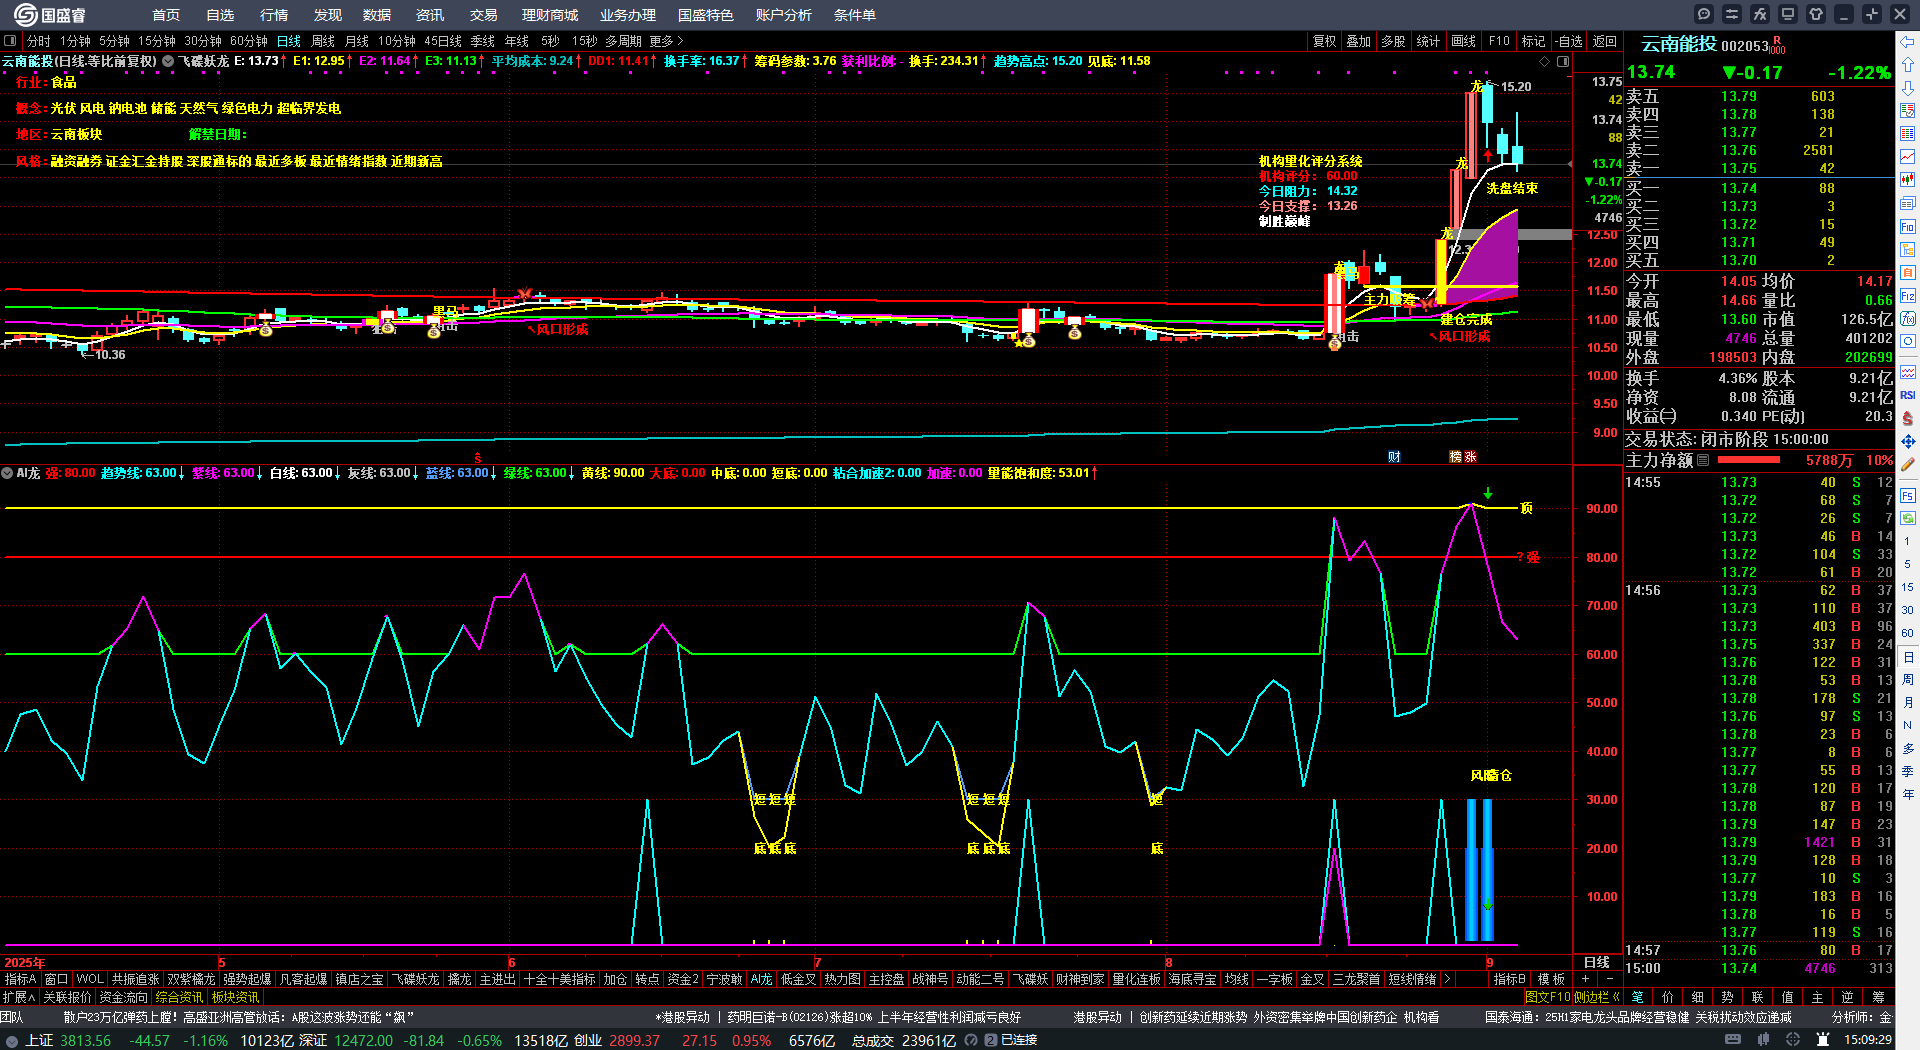Switch to the 周线 period tab

(x=323, y=41)
